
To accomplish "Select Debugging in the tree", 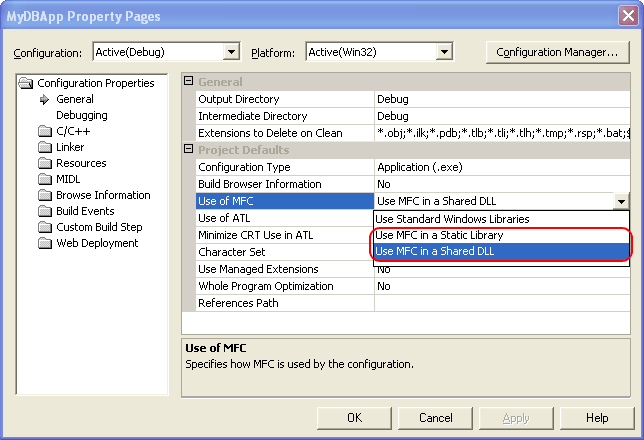I will (x=82, y=115).
